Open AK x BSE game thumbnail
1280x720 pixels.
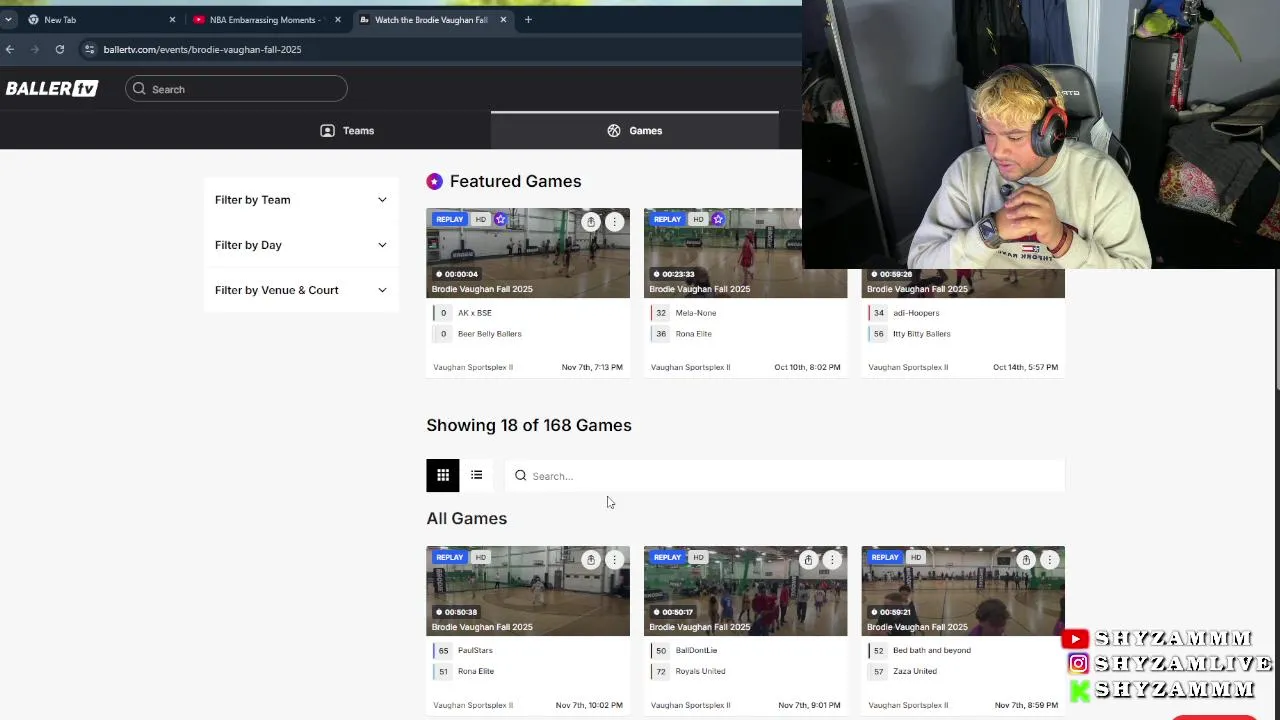click(x=528, y=253)
